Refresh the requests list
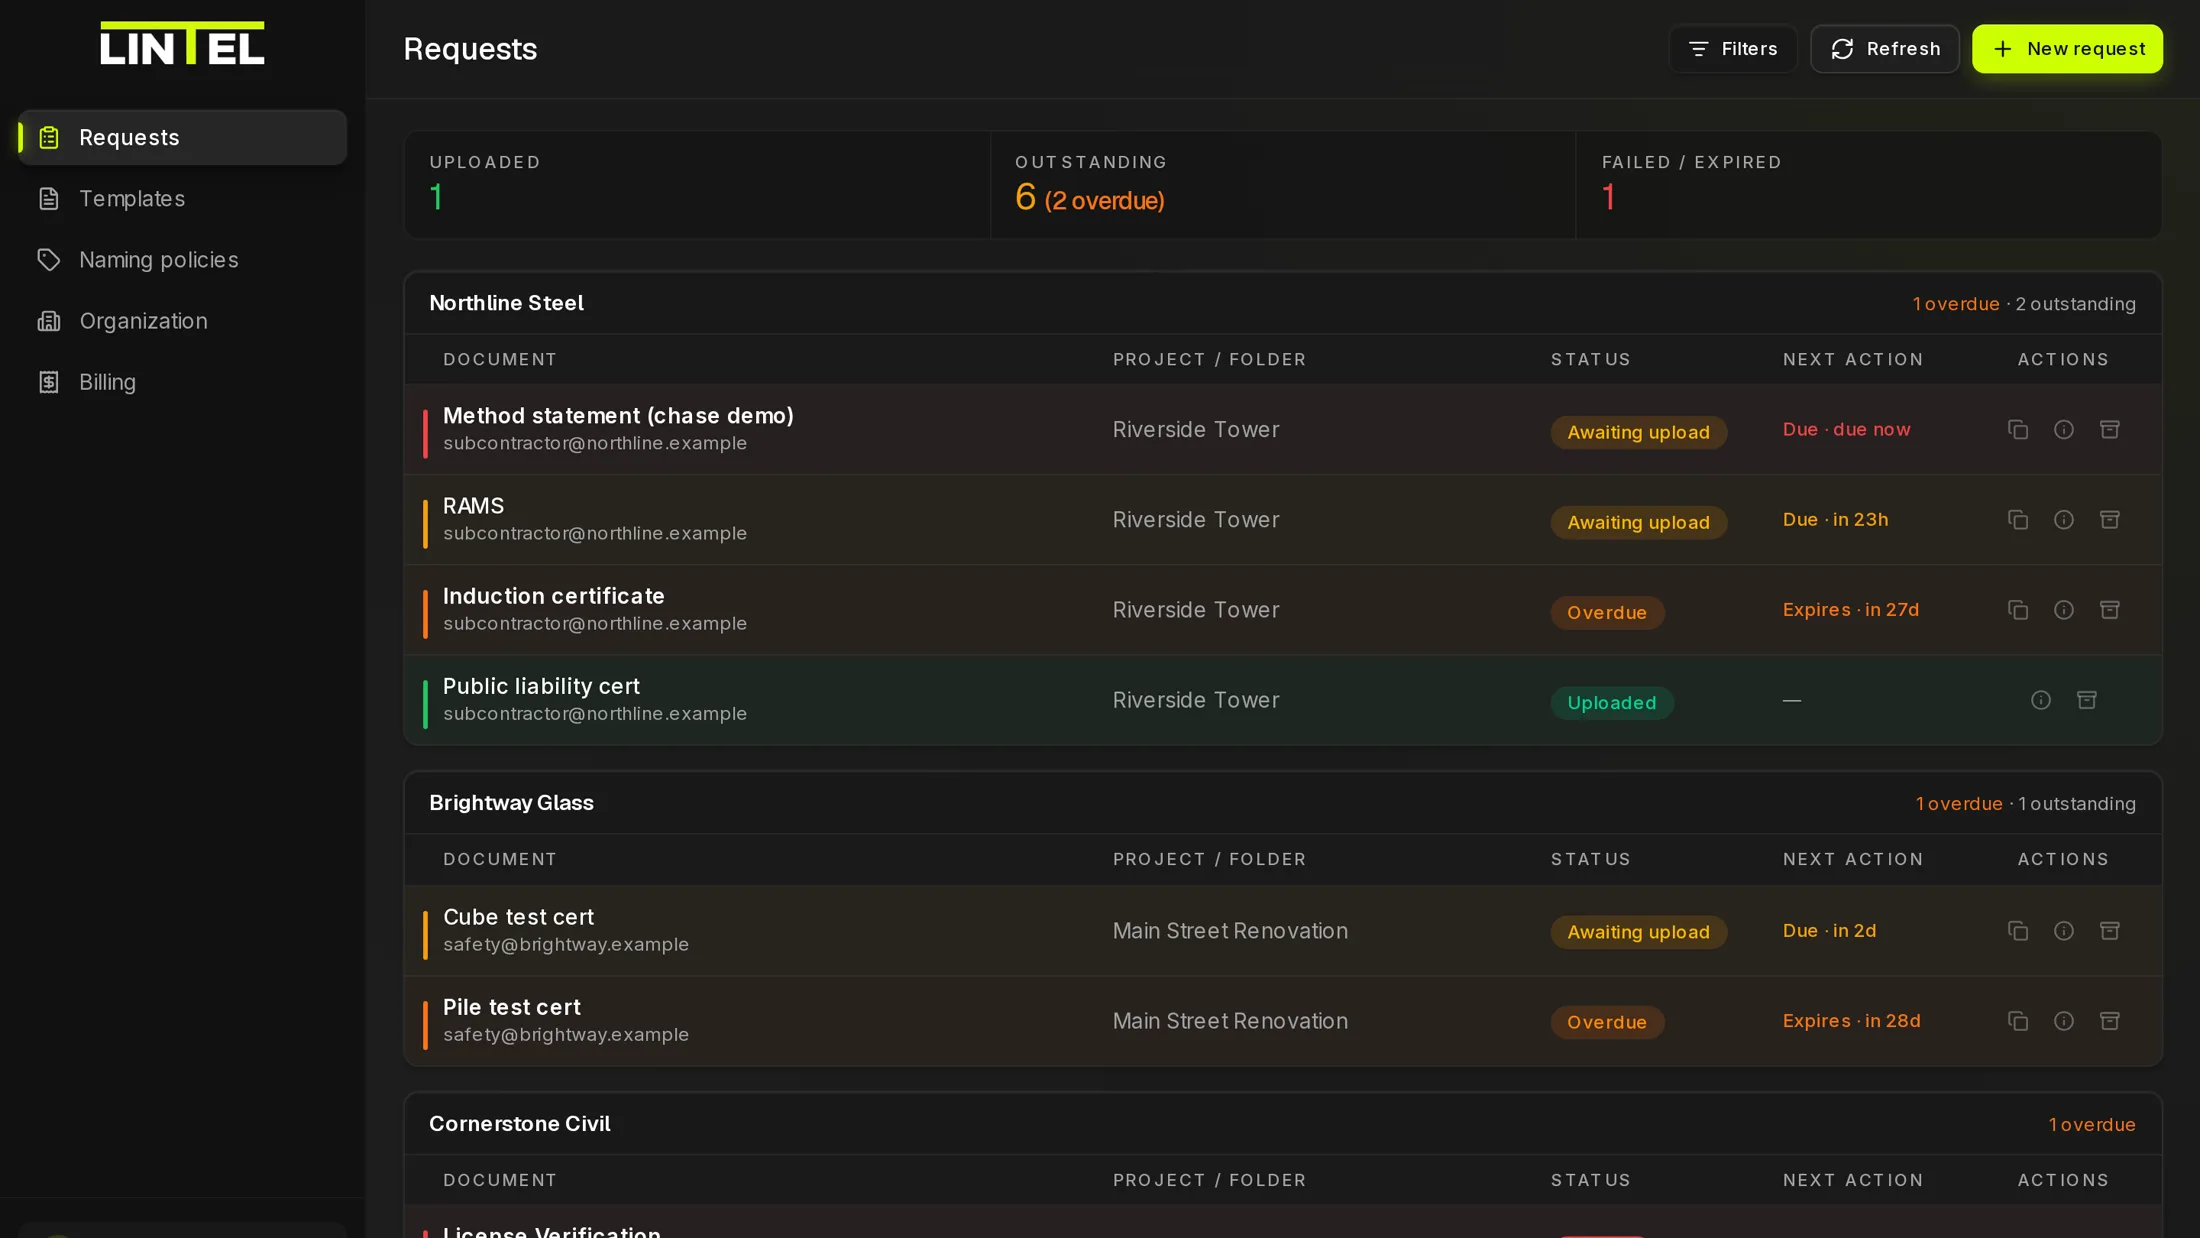 coord(1885,49)
